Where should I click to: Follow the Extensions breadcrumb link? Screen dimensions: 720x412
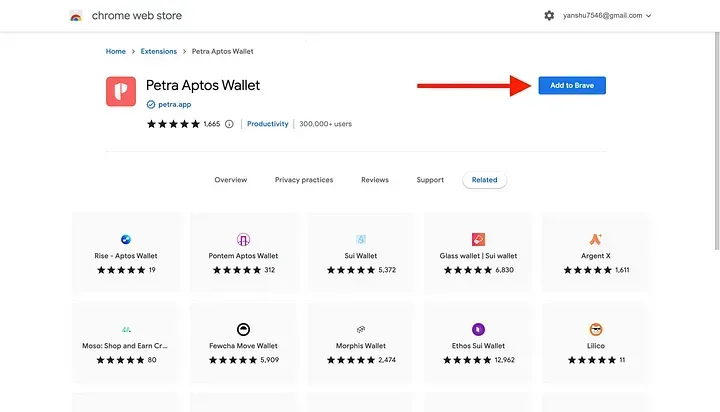pos(158,51)
